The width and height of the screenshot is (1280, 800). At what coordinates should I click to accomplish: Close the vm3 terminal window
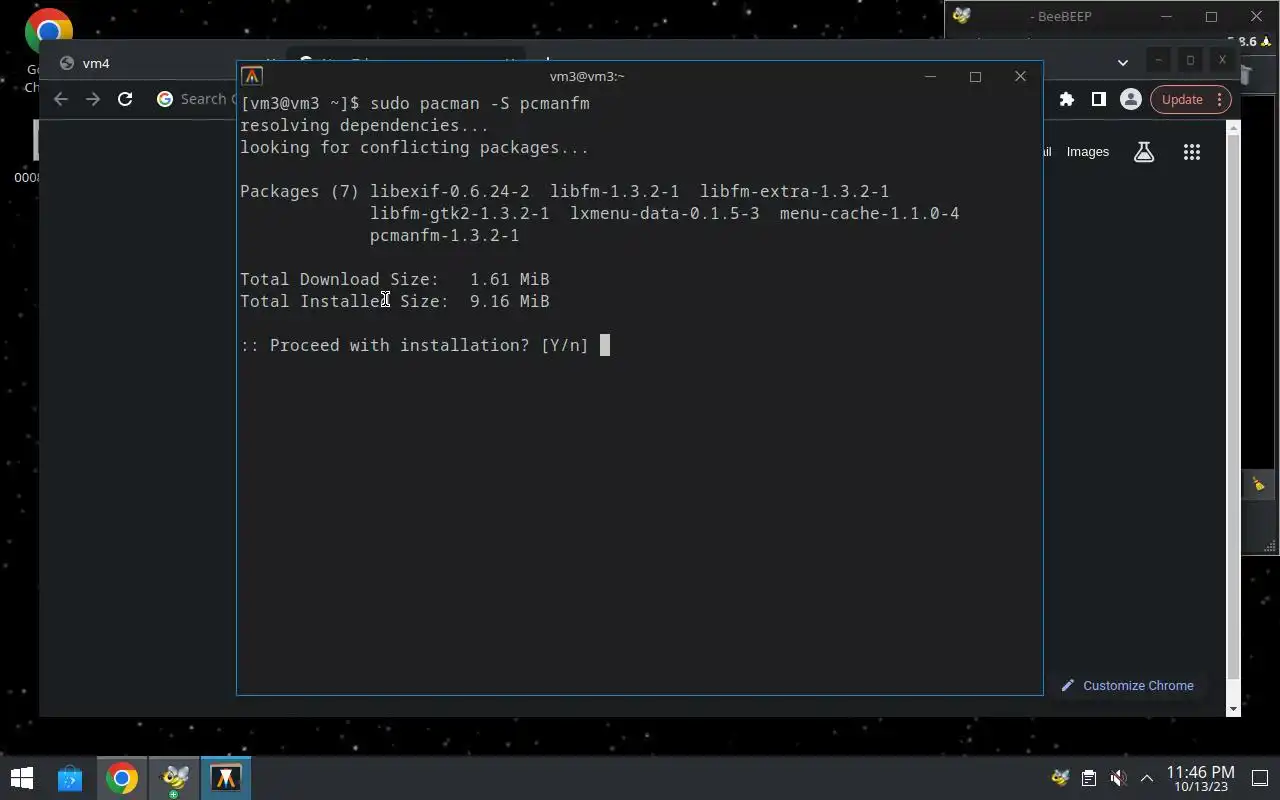pos(1020,76)
